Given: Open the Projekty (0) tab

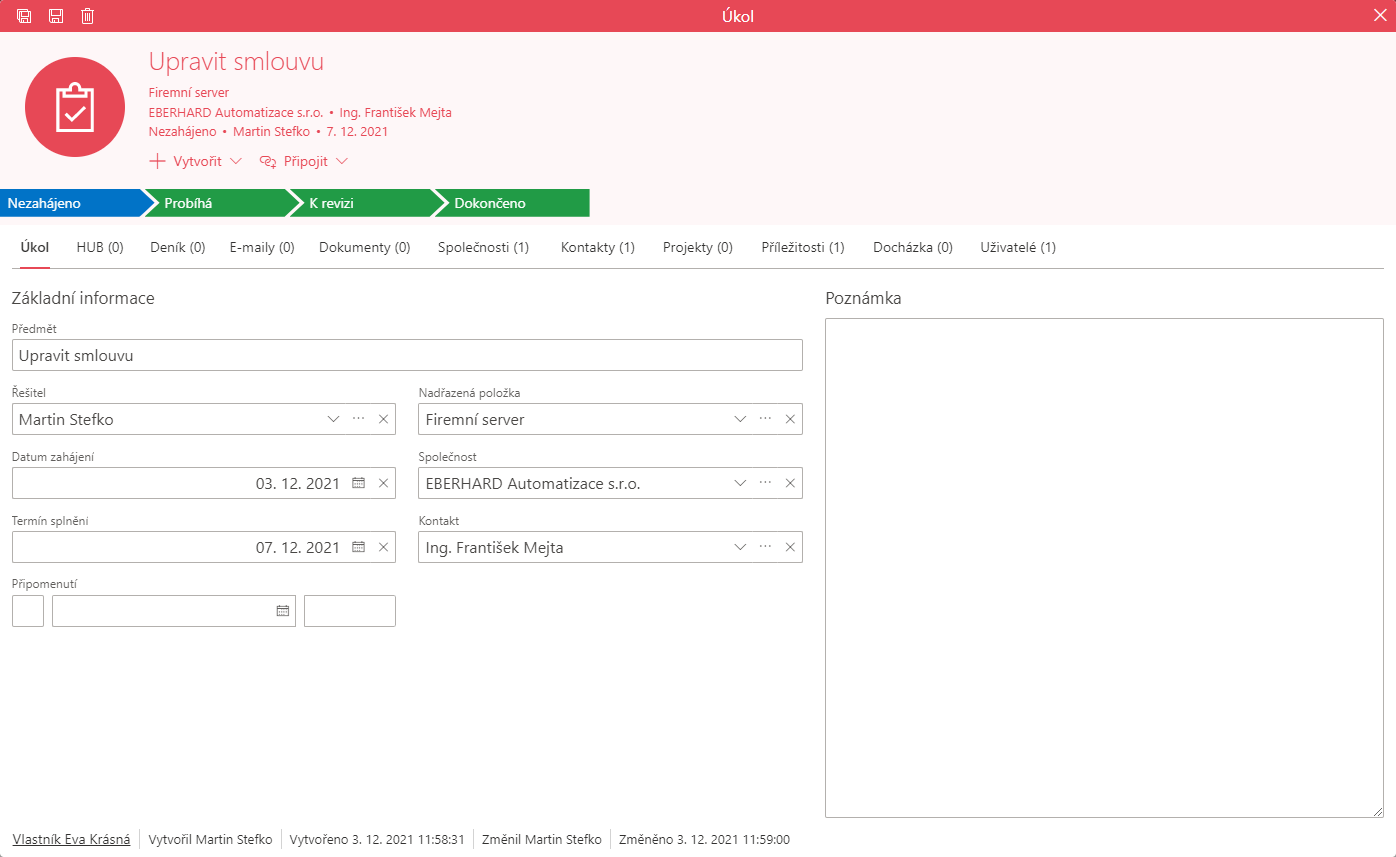Looking at the screenshot, I should (698, 247).
